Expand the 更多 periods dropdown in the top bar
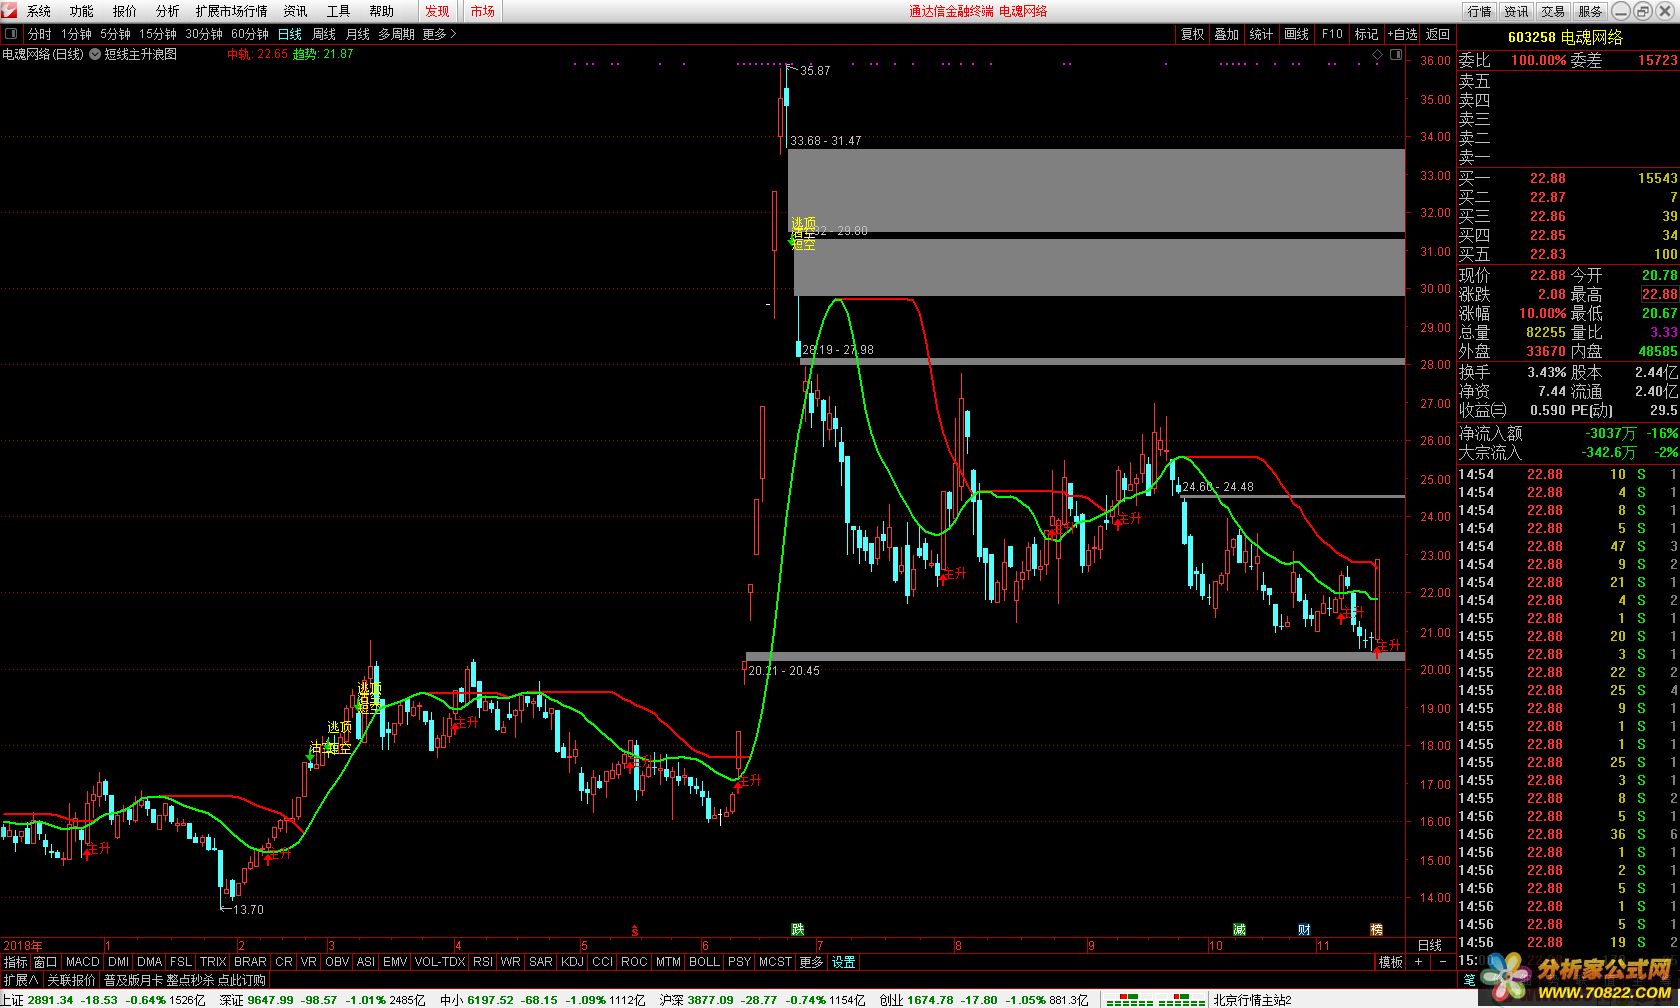The height and width of the screenshot is (1008, 1680). click(439, 34)
